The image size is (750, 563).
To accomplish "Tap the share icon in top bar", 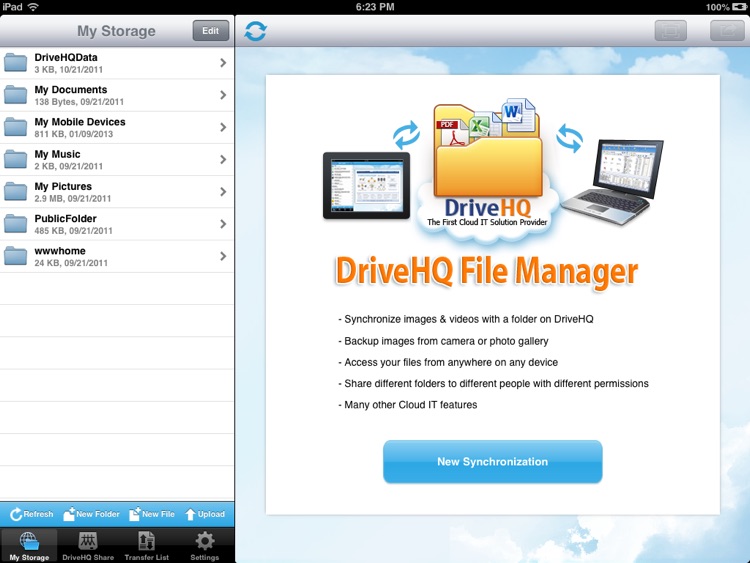I will click(x=727, y=31).
